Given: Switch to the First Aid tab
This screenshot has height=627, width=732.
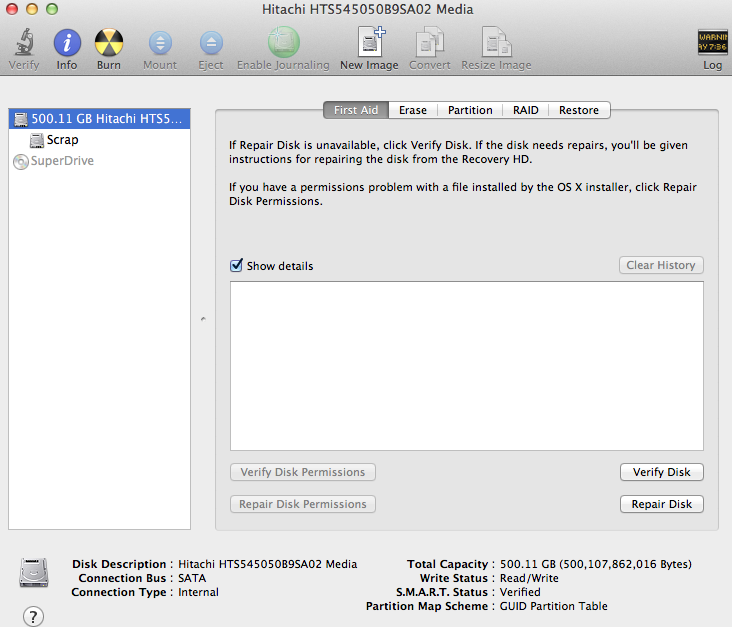Looking at the screenshot, I should 356,110.
